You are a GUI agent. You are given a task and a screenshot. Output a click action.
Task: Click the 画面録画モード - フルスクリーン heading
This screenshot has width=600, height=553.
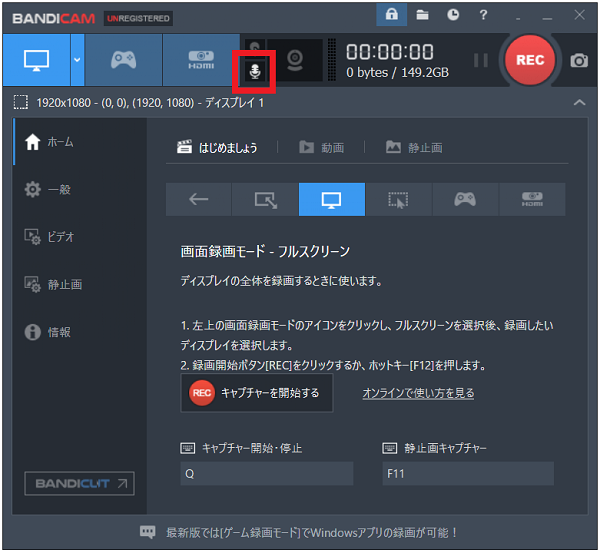pyautogui.click(x=265, y=251)
